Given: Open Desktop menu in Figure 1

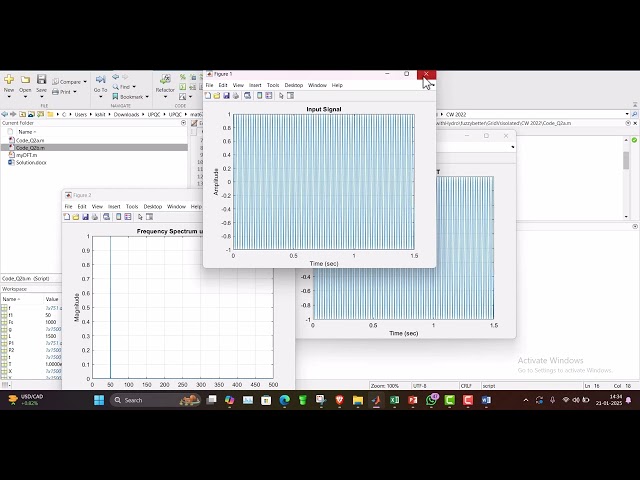Looking at the screenshot, I should click(x=294, y=85).
